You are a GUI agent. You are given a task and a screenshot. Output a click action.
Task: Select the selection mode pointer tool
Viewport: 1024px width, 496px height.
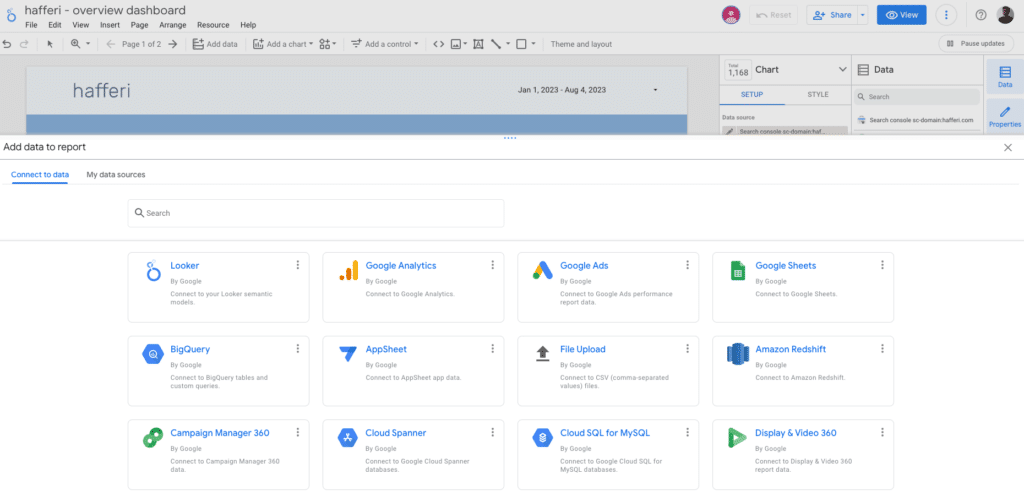pyautogui.click(x=50, y=44)
